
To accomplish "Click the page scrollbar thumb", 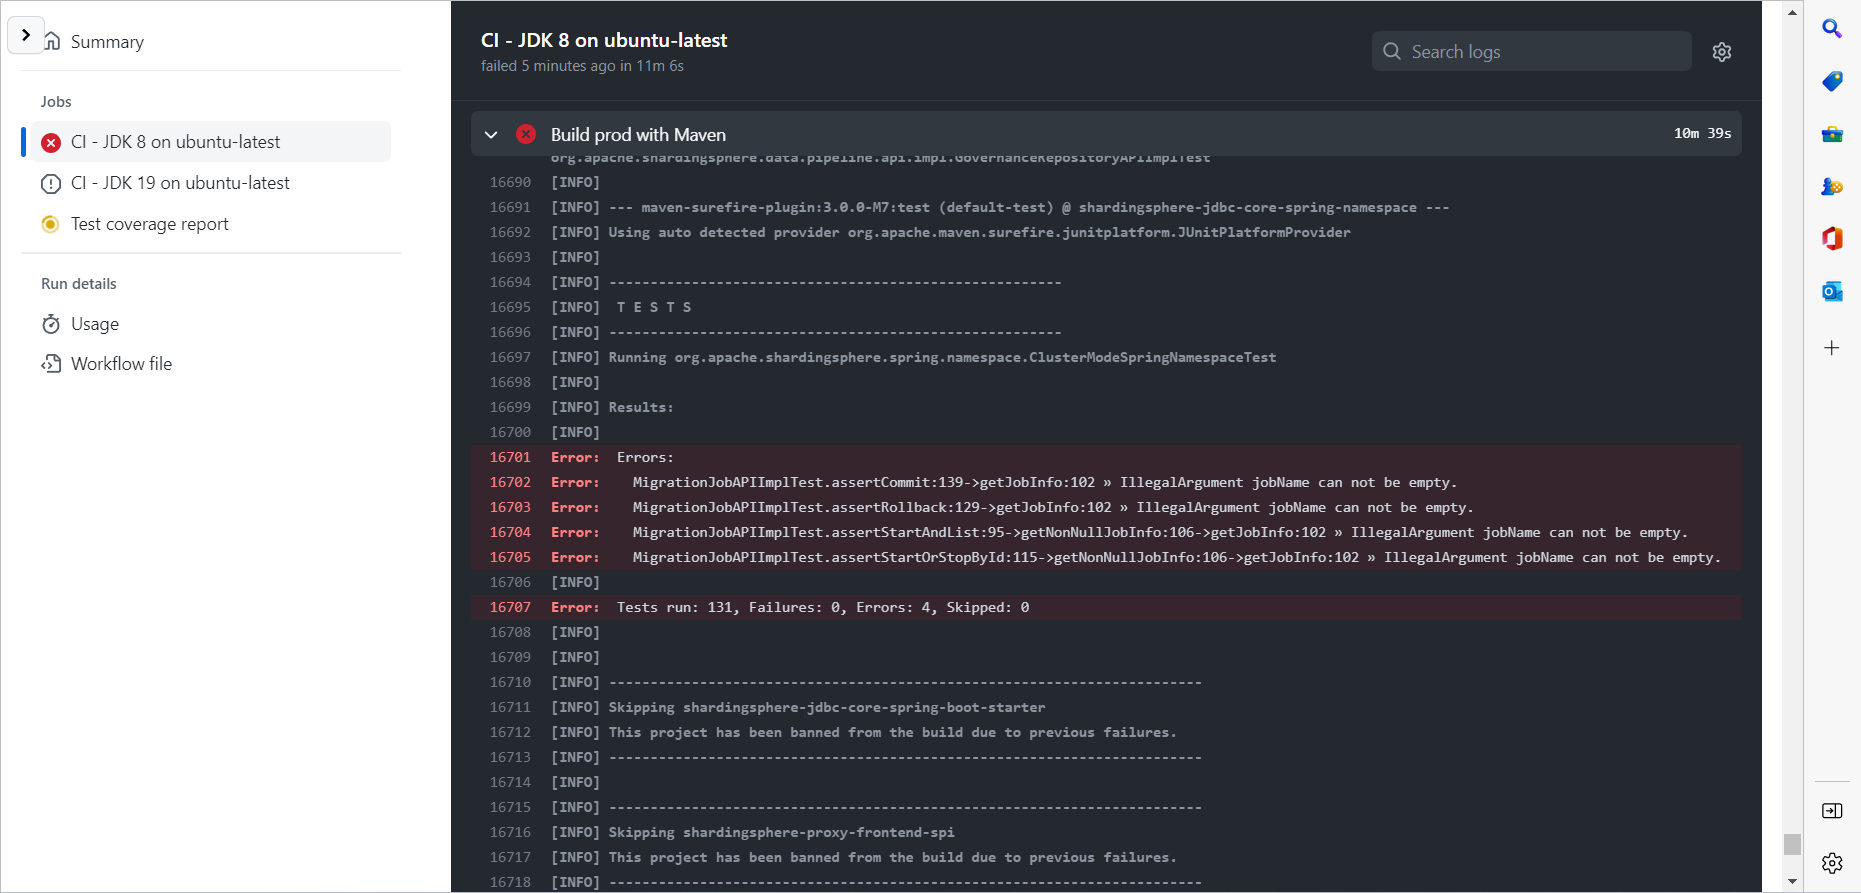I will pos(1792,844).
